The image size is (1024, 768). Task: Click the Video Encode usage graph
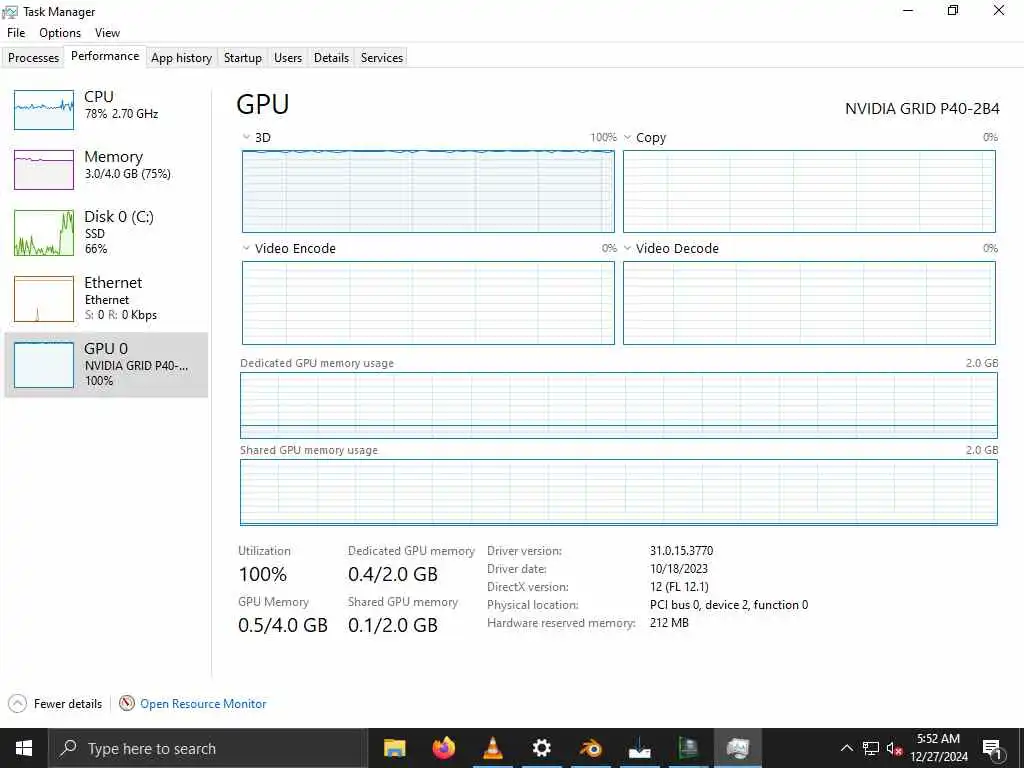(428, 303)
